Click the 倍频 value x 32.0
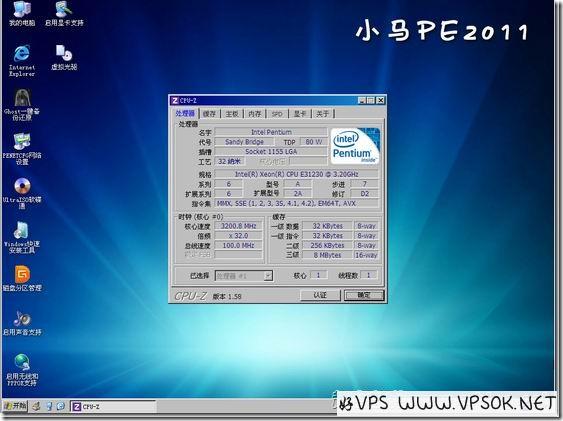This screenshot has height=421, width=563. coord(238,235)
